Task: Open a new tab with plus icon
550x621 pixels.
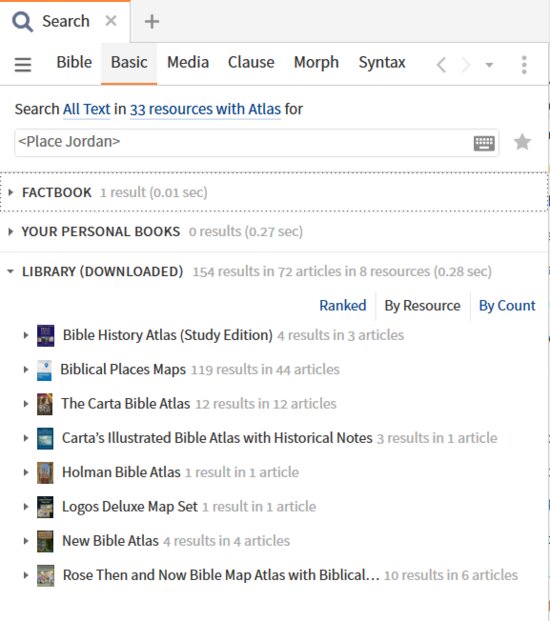Action: click(152, 21)
